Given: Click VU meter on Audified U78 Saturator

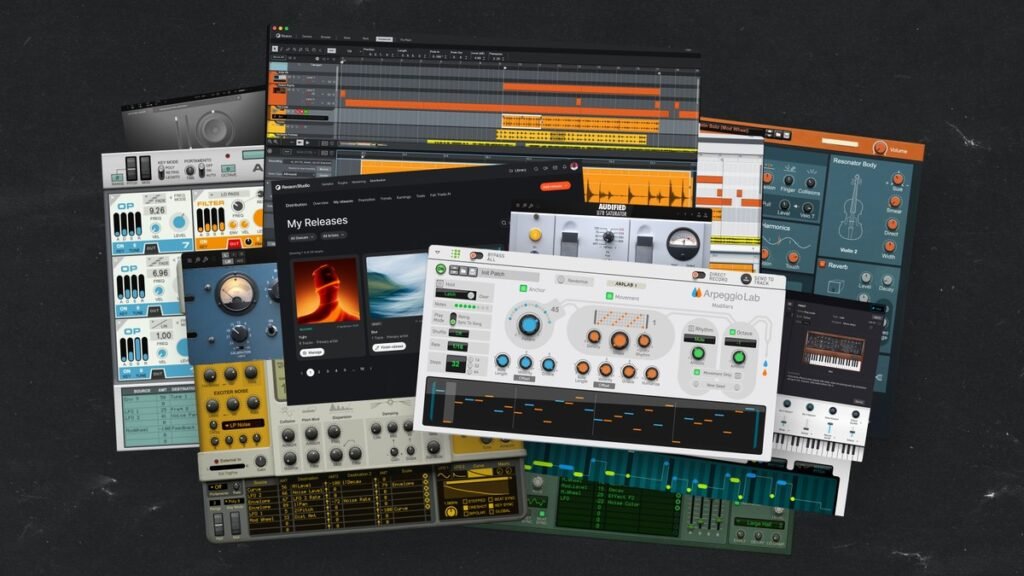Looking at the screenshot, I should [683, 244].
